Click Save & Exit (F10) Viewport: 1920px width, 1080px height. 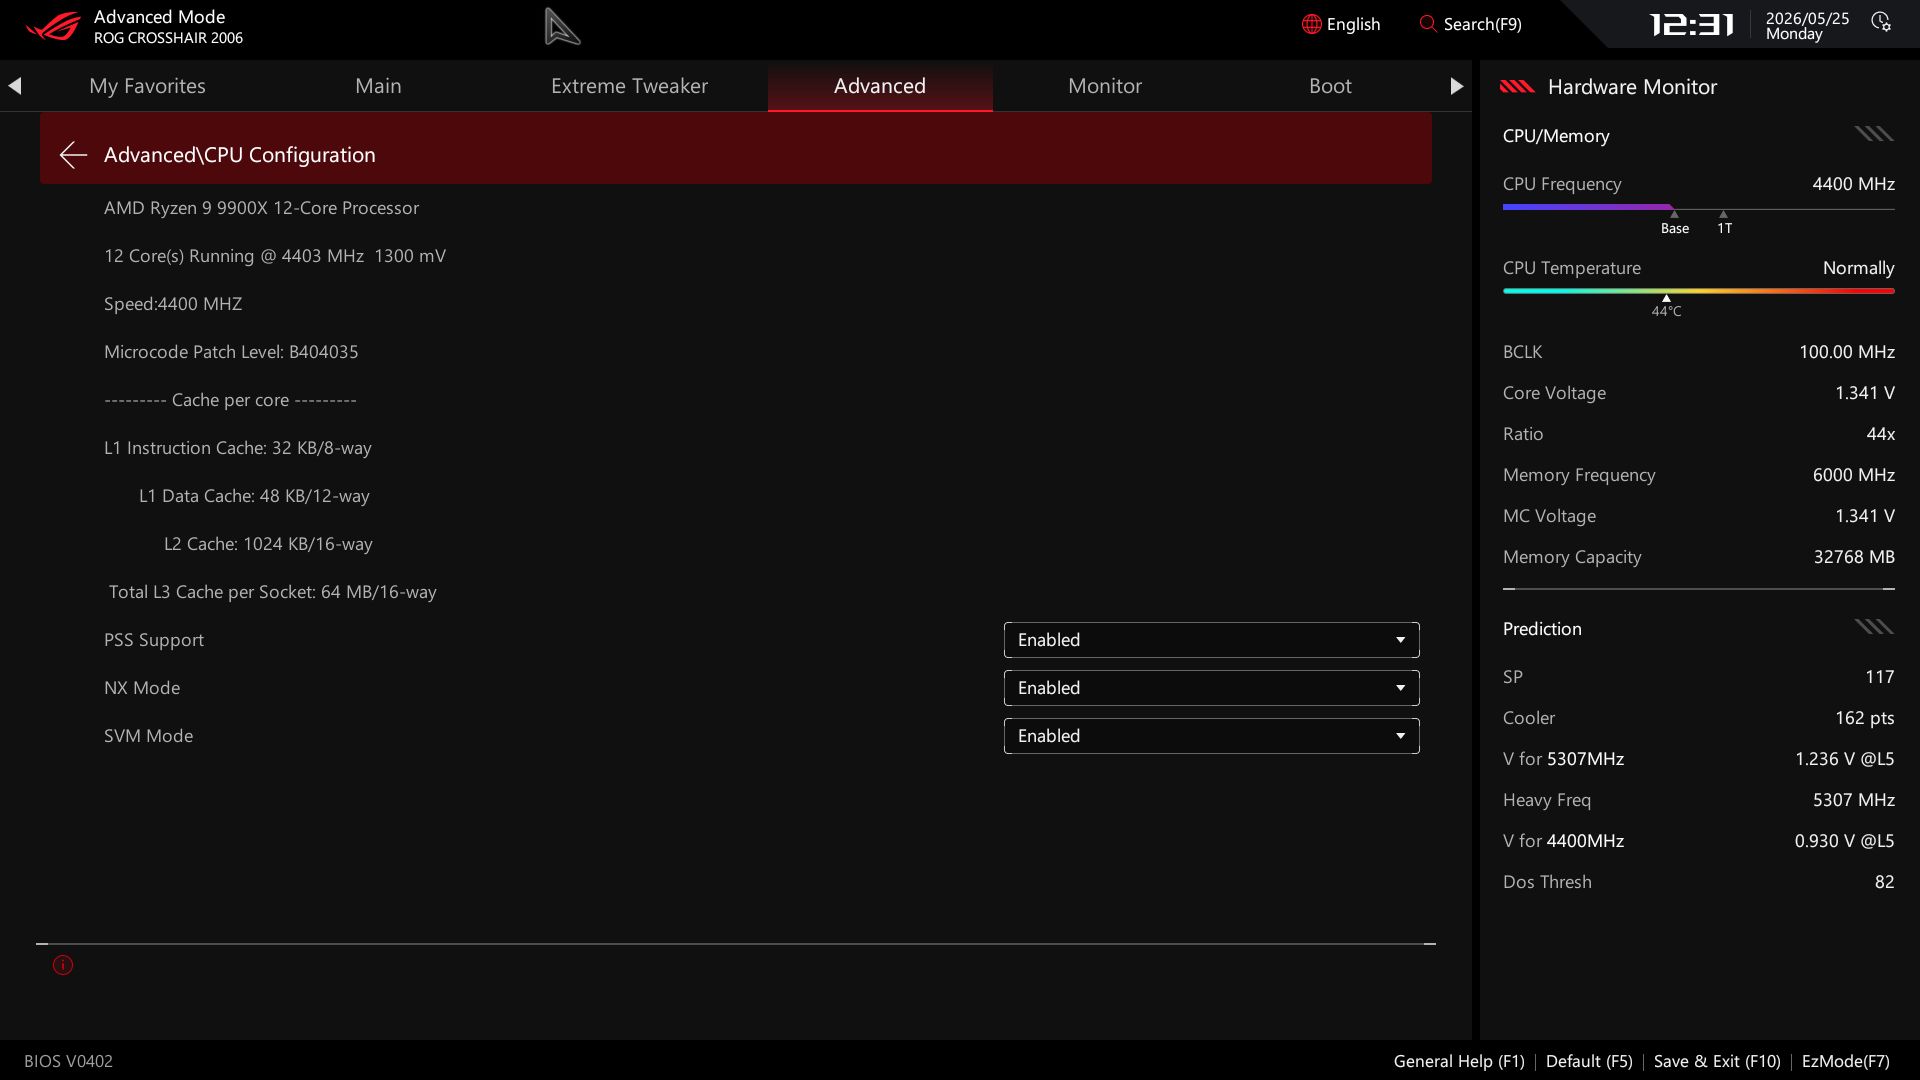pyautogui.click(x=1717, y=1061)
